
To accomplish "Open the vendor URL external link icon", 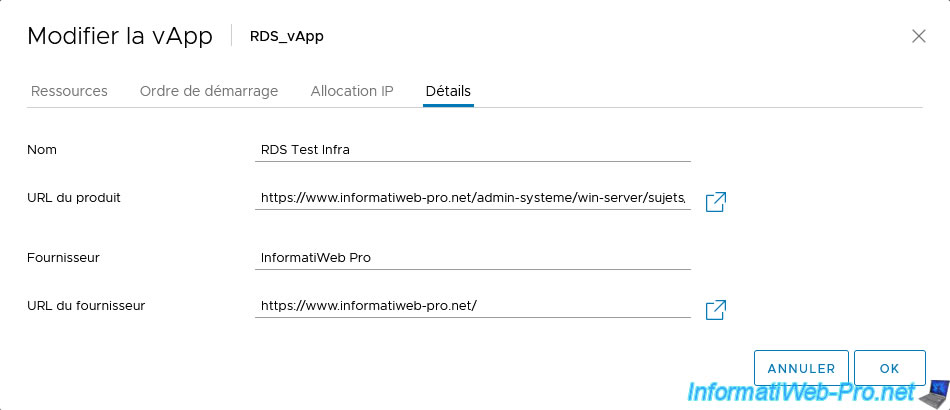I will 716,309.
